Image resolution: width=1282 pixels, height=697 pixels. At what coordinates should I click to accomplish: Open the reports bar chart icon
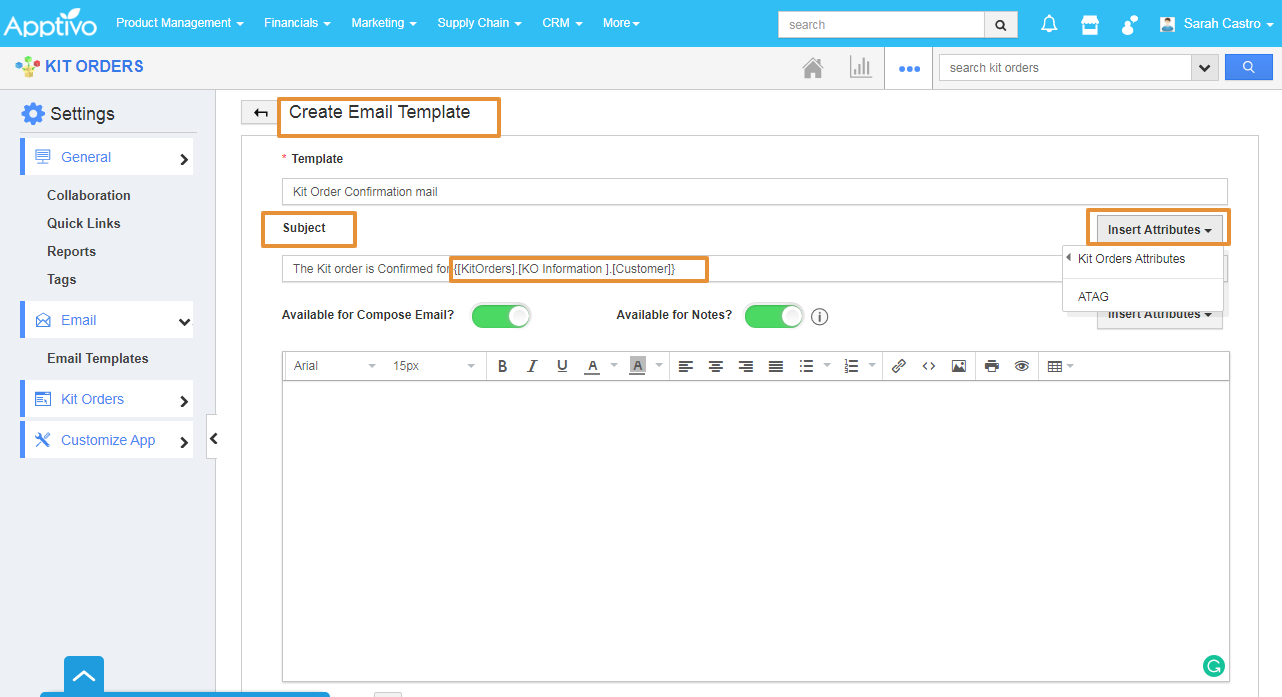click(x=860, y=68)
